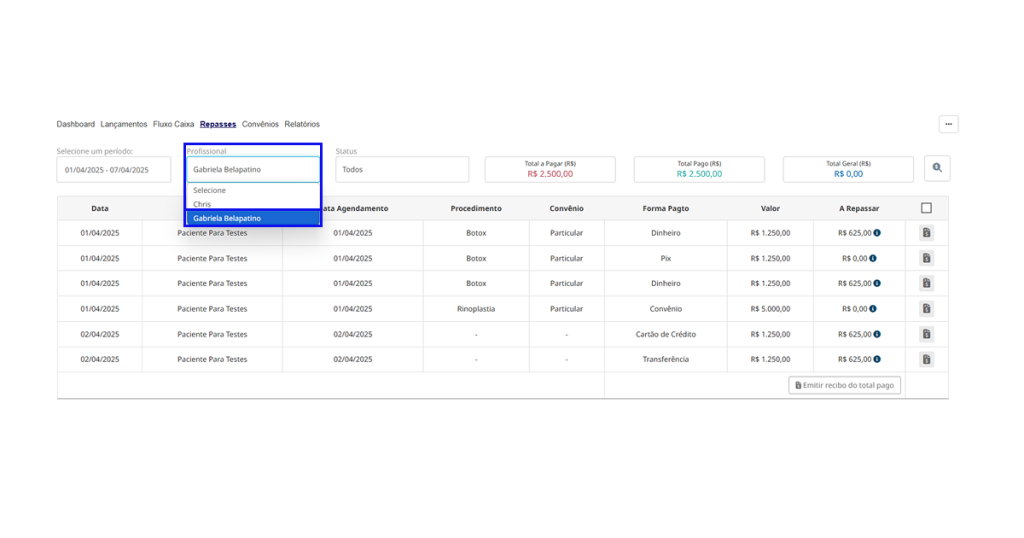Open receipt icon for the Pix row
1024x538 pixels.
[x=926, y=258]
